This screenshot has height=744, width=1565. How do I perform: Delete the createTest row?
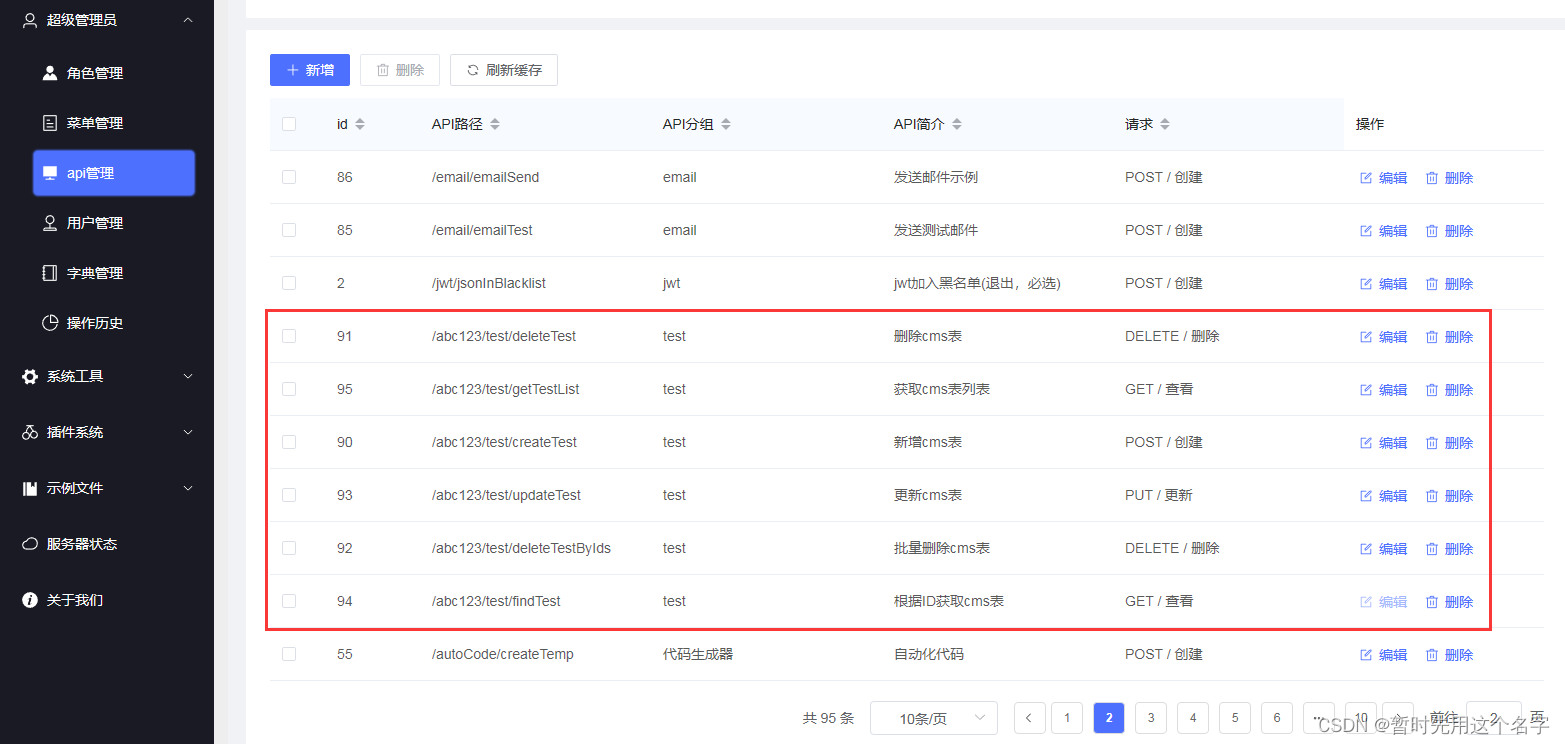(1449, 443)
